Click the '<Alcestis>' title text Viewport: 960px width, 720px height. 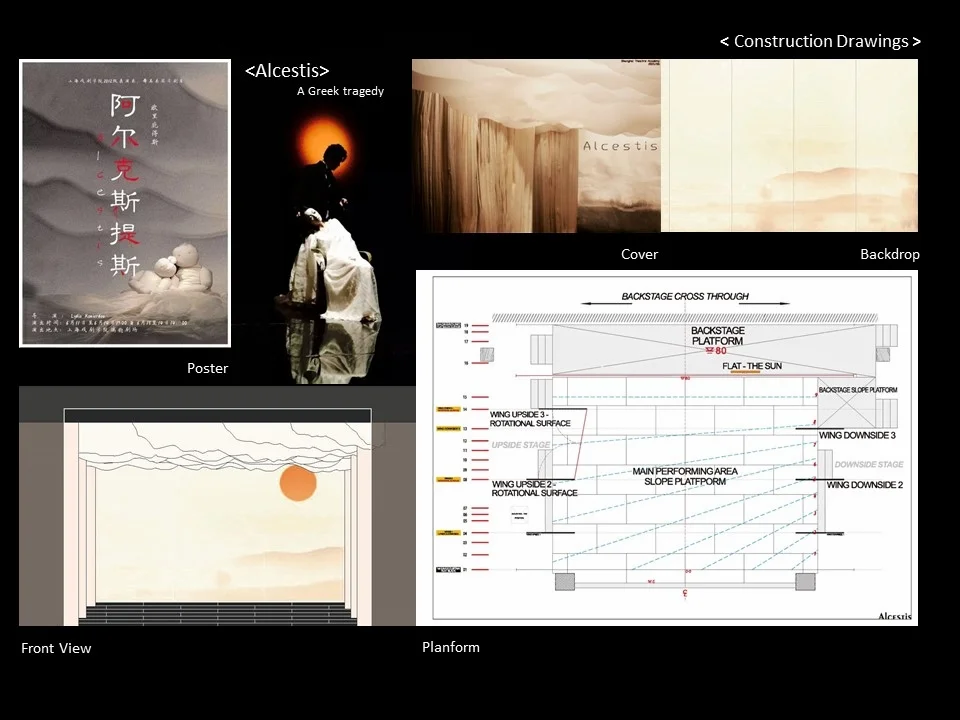point(287,70)
